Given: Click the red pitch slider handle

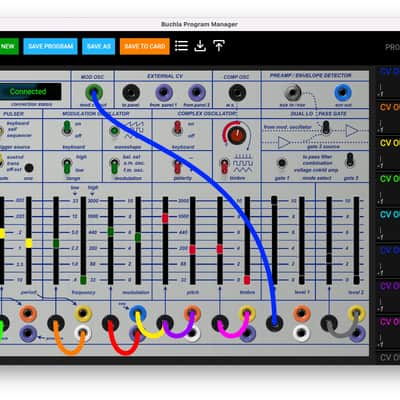Looking at the screenshot, I should 192,249.
